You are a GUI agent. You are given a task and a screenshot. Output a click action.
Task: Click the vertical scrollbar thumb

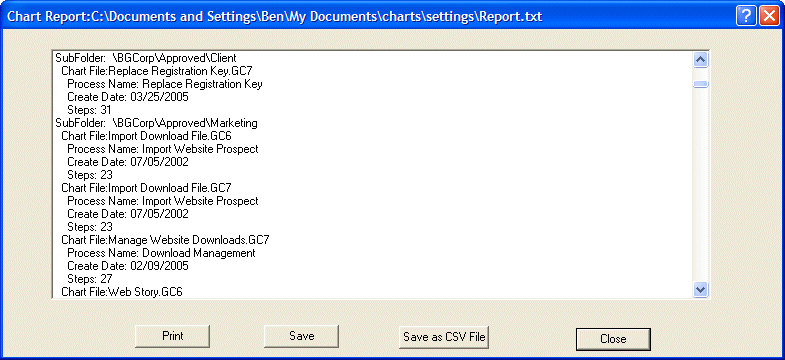700,85
